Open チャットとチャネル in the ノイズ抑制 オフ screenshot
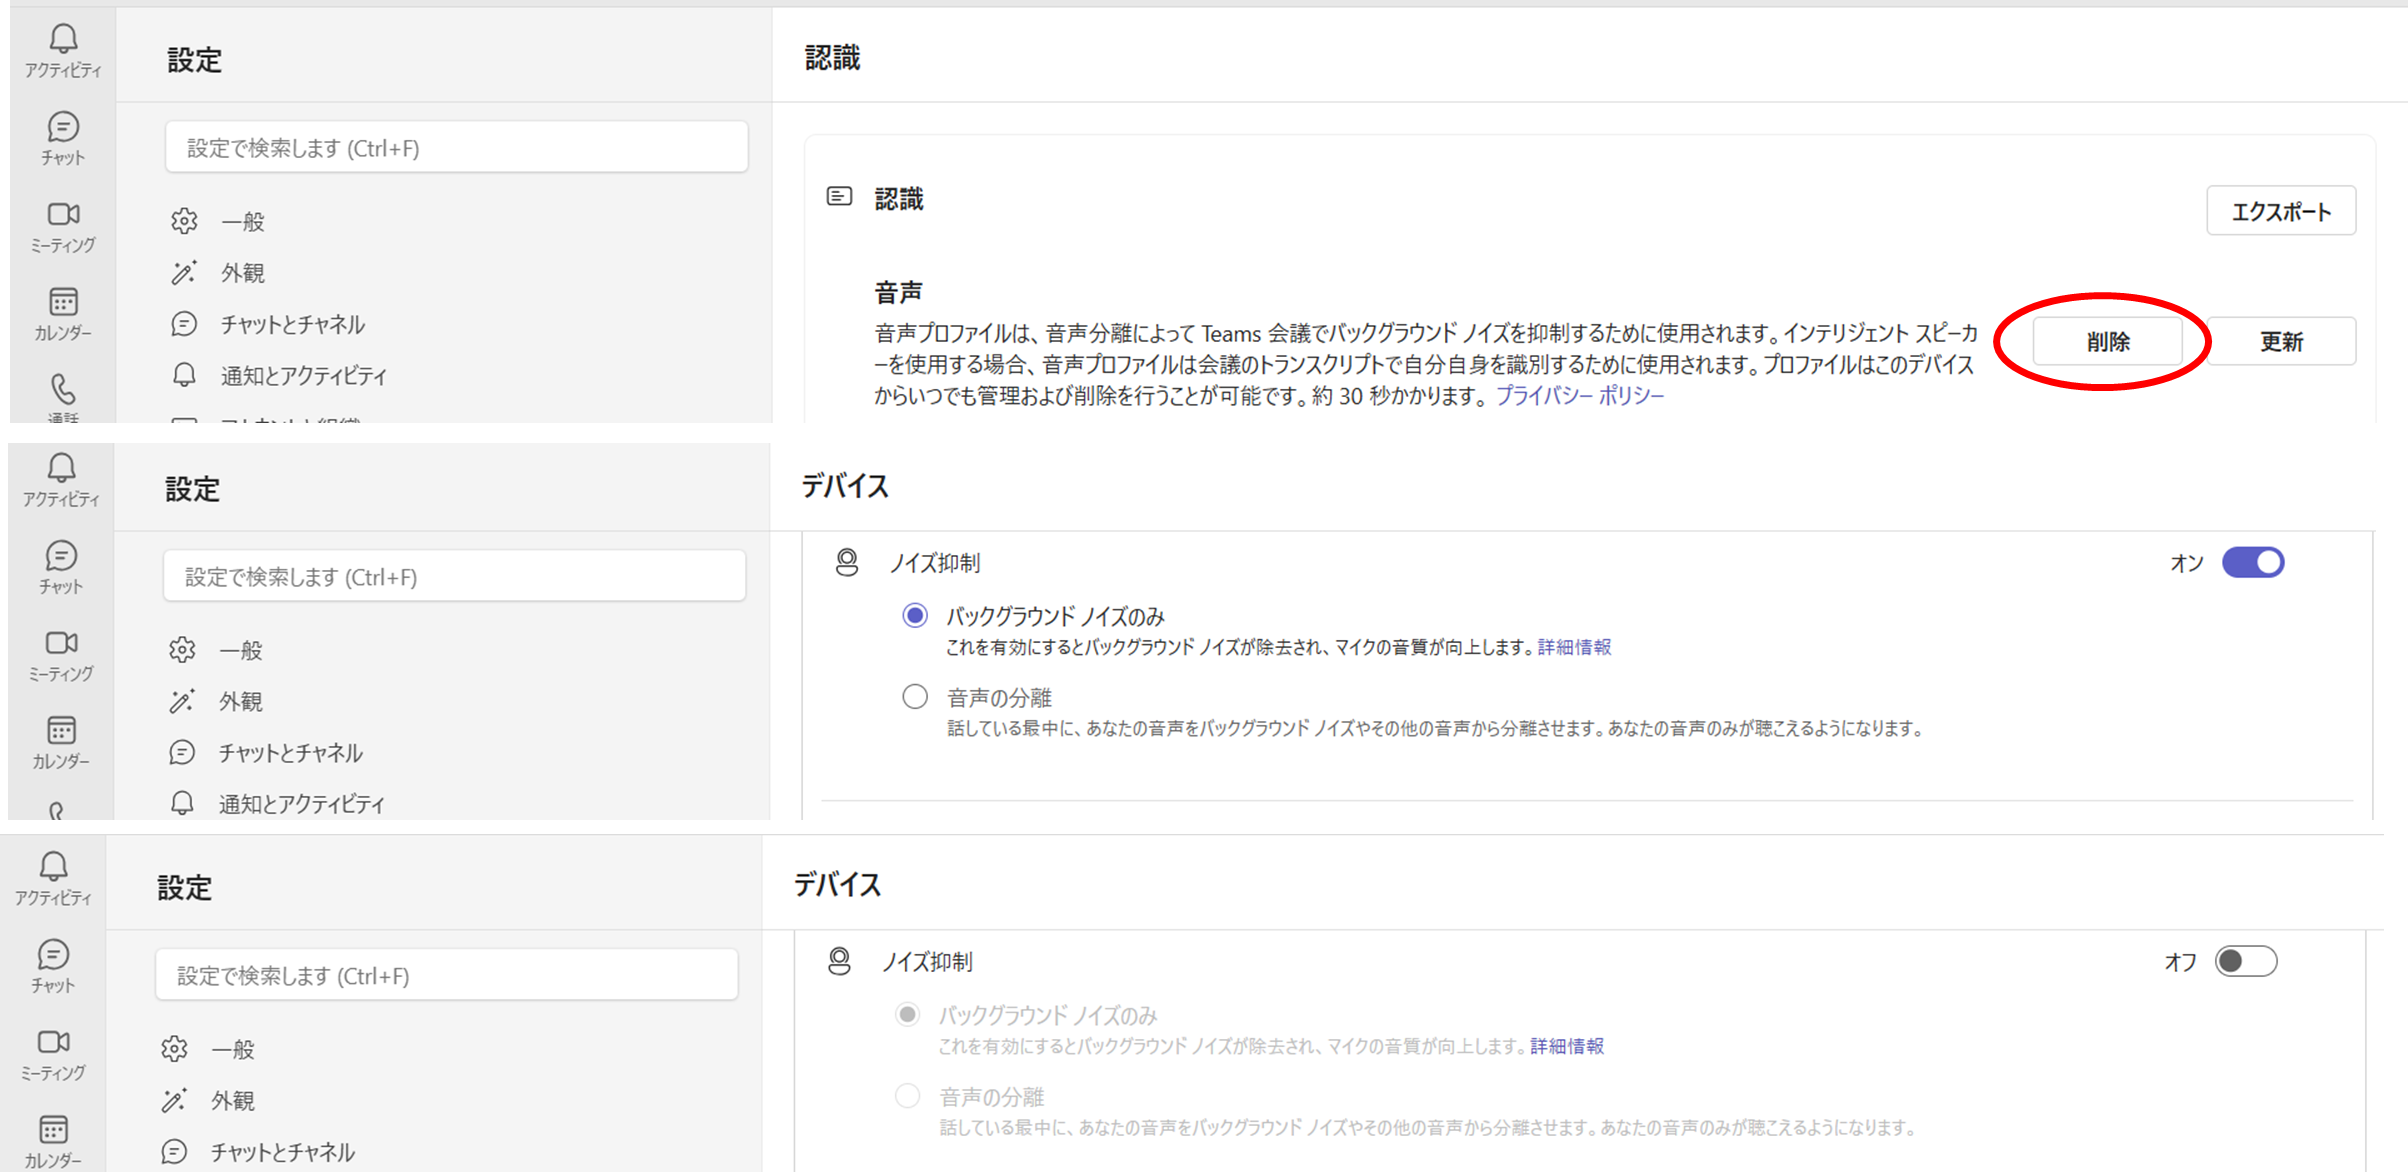 point(283,1151)
